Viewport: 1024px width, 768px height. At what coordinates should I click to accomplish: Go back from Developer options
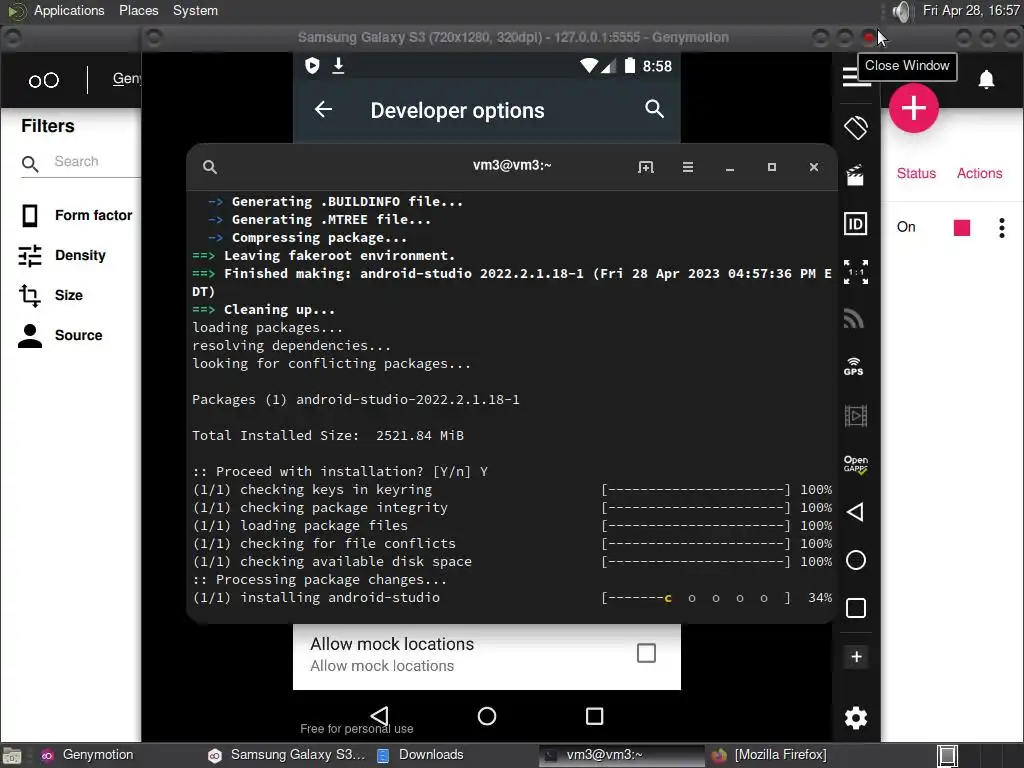point(323,110)
